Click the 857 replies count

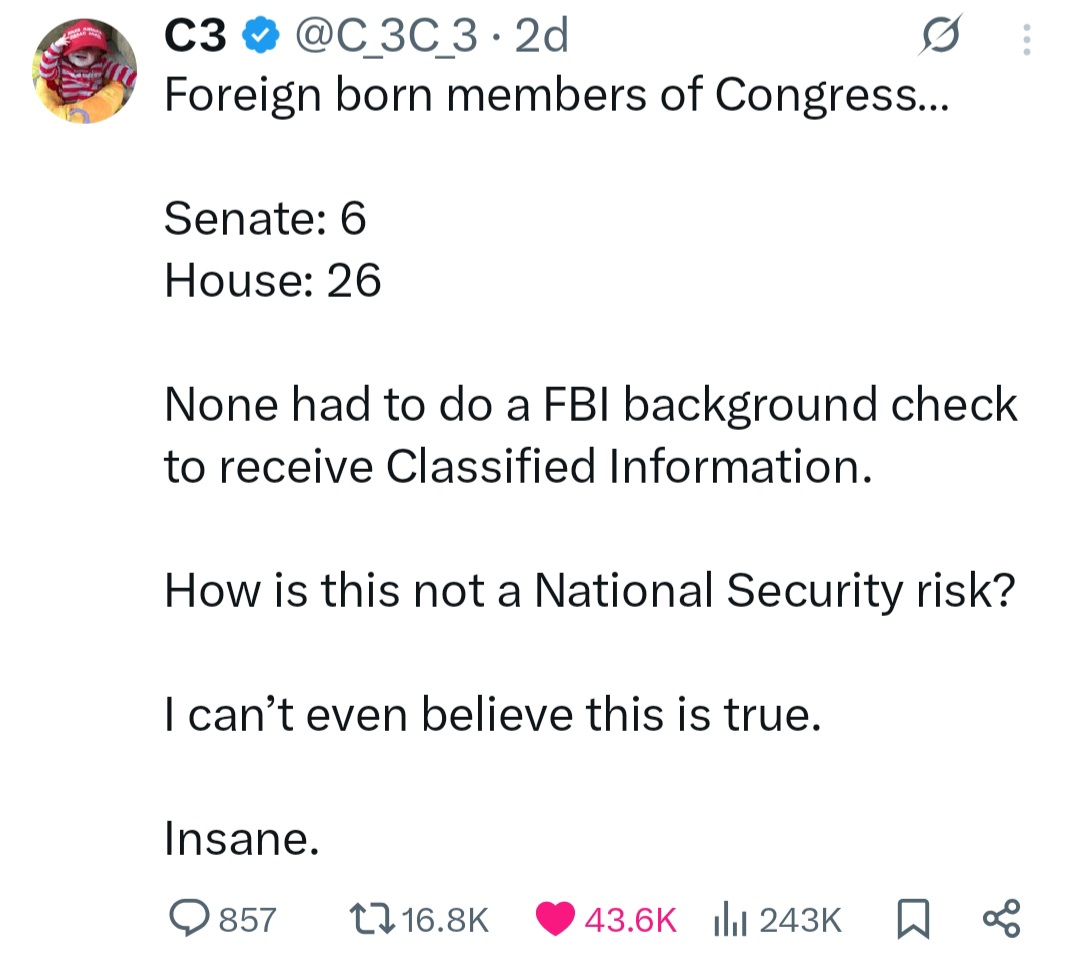pos(247,918)
